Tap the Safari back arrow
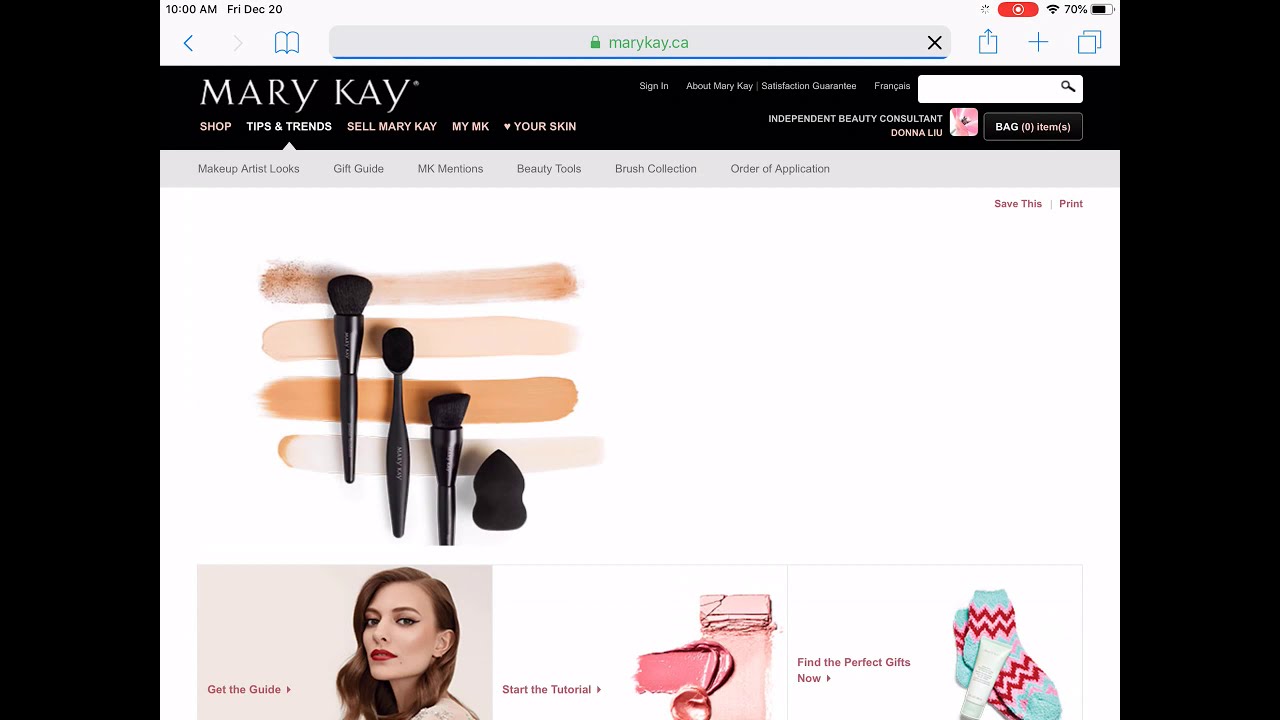Screen dimensions: 1280x720 coord(188,42)
